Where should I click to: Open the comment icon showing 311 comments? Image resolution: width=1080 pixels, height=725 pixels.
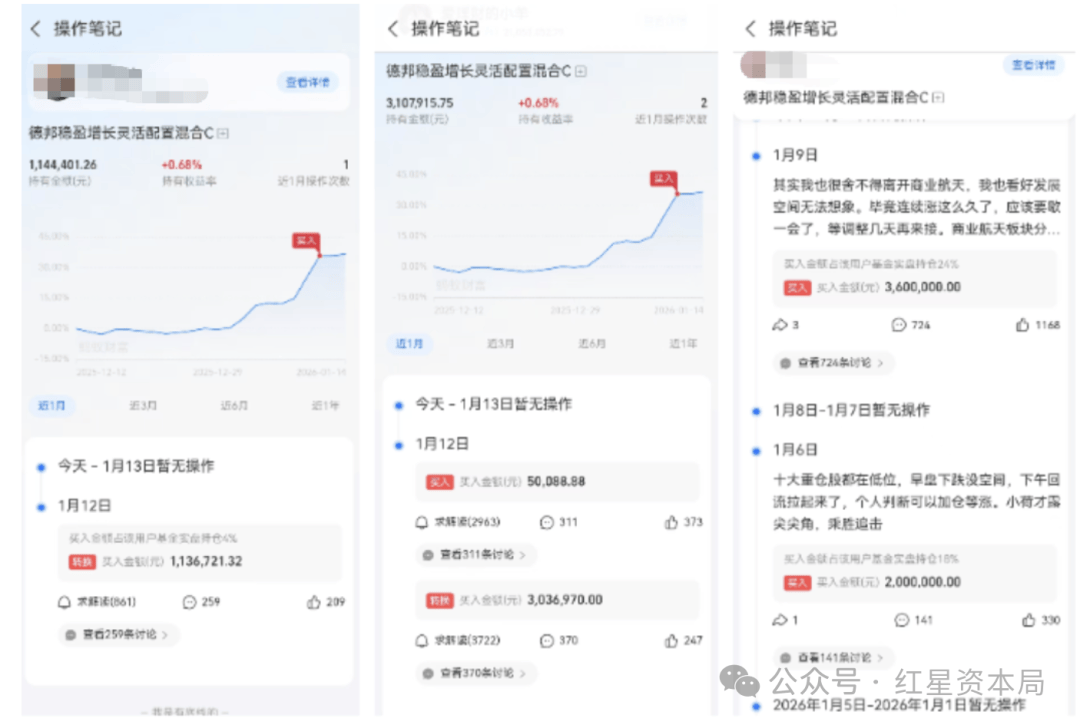[546, 522]
